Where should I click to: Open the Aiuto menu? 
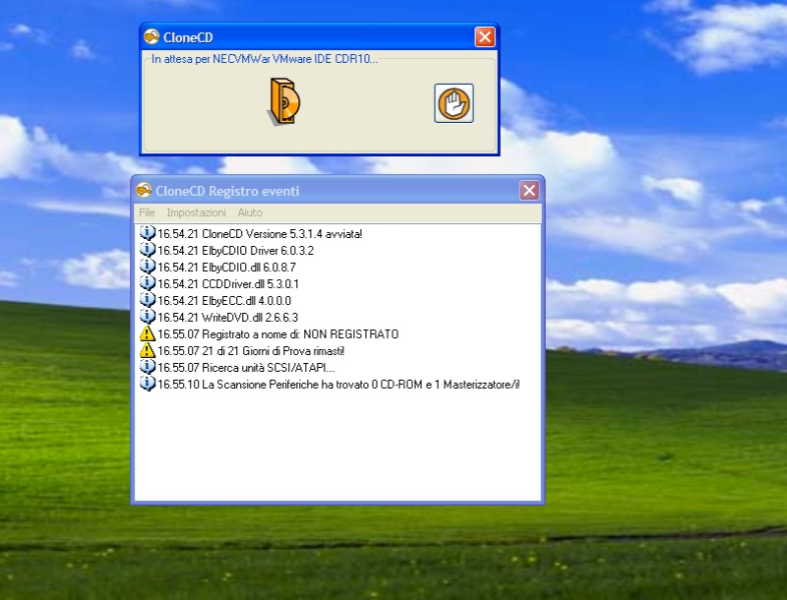(250, 213)
